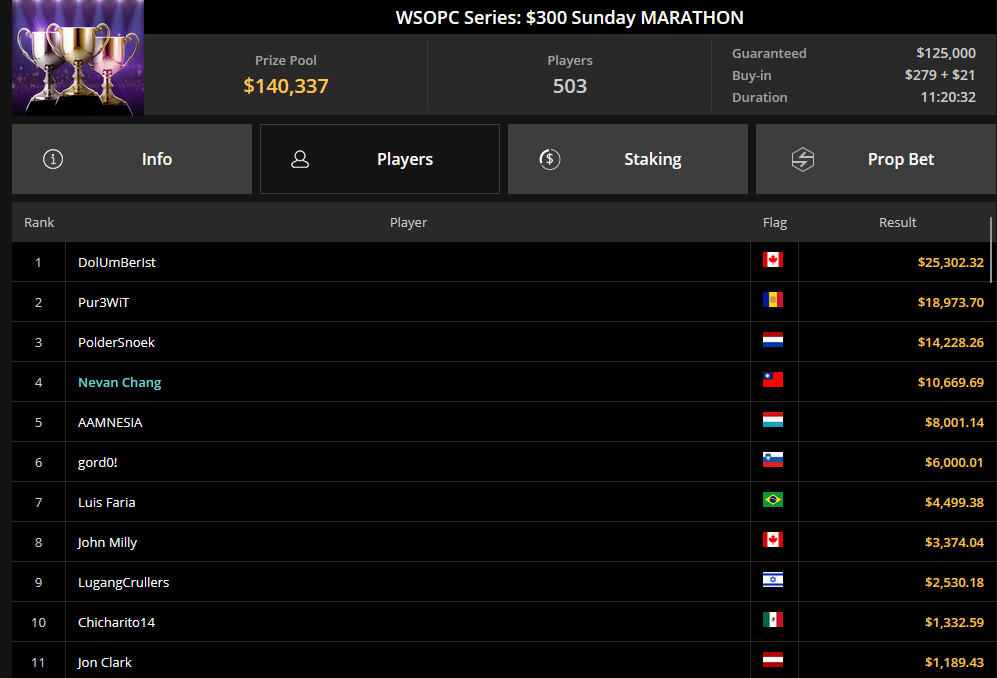Image resolution: width=997 pixels, height=678 pixels.
Task: Click the Brazil flag beside Luis Faria
Action: coord(773,499)
